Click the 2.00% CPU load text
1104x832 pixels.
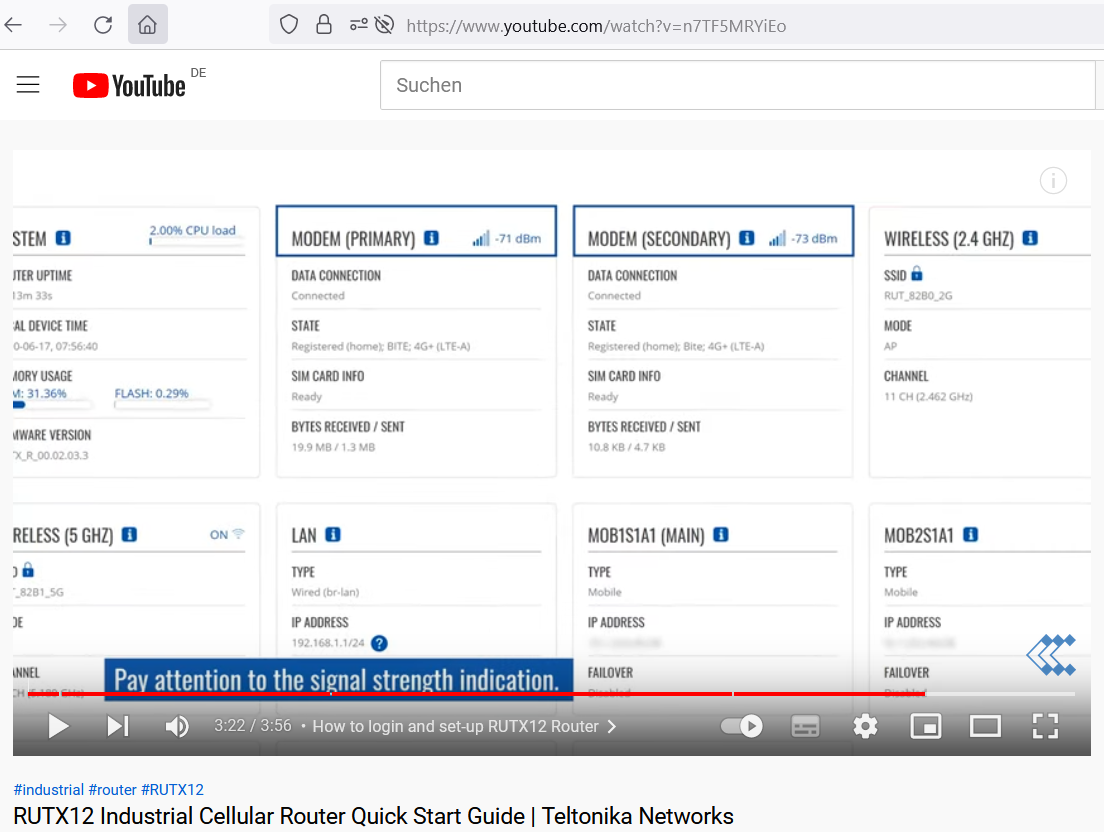(x=193, y=230)
